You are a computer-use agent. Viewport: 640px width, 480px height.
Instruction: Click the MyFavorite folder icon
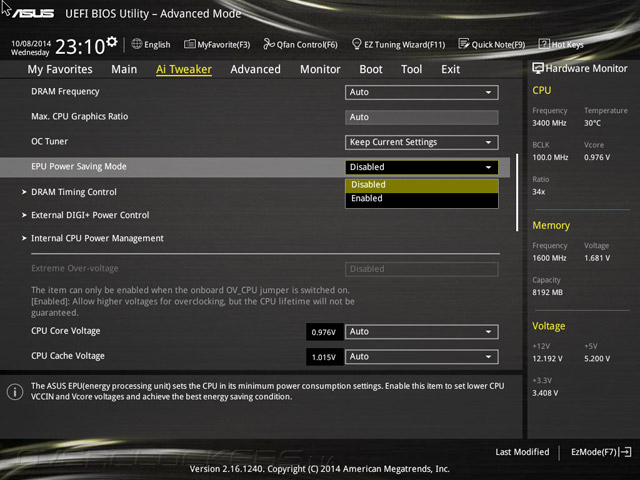click(189, 44)
